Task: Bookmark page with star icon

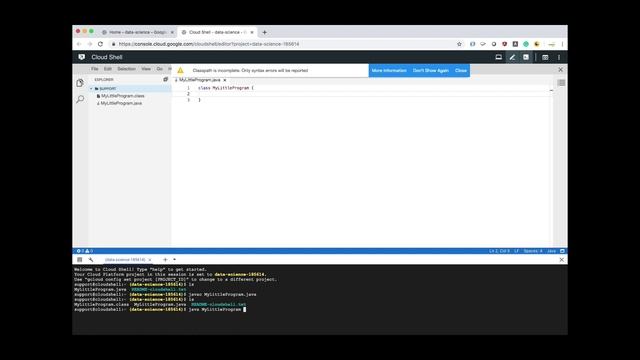Action: point(459,44)
